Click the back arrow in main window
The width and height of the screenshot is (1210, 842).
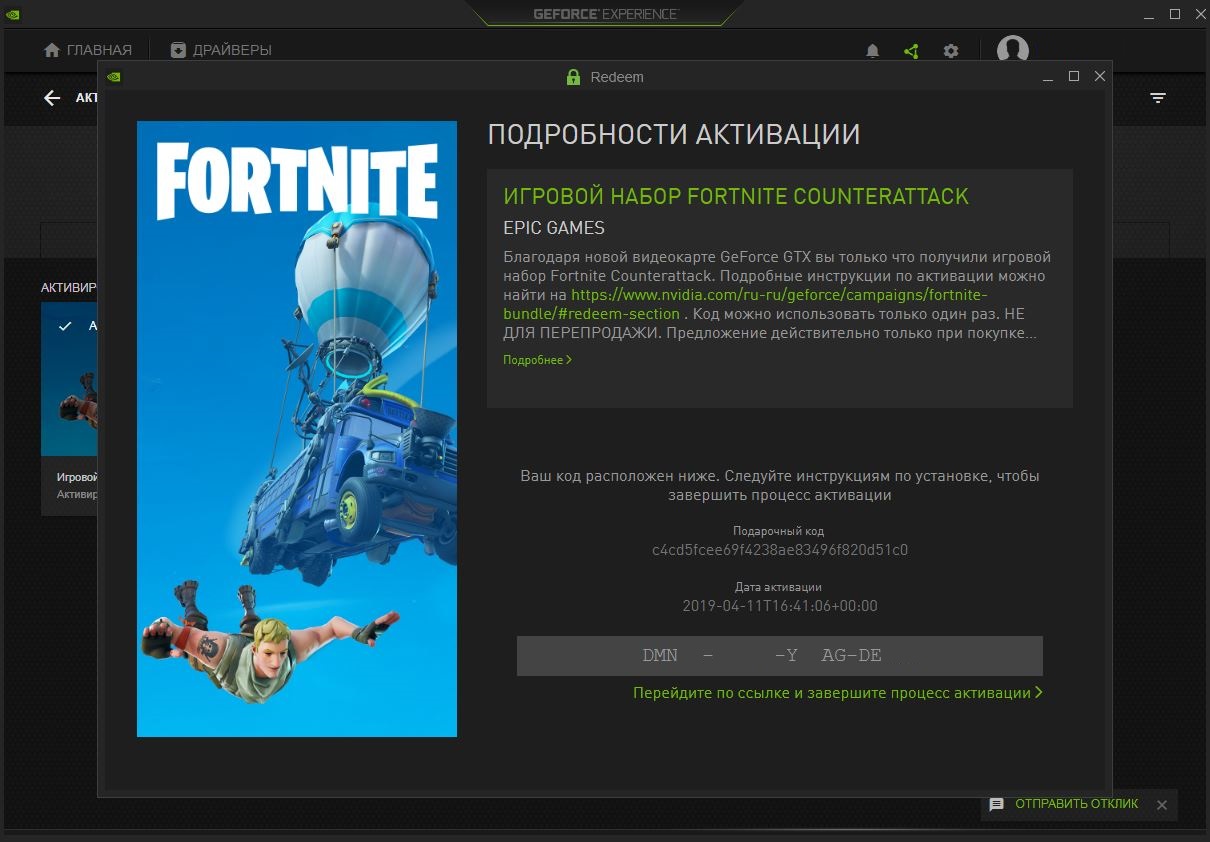point(52,98)
